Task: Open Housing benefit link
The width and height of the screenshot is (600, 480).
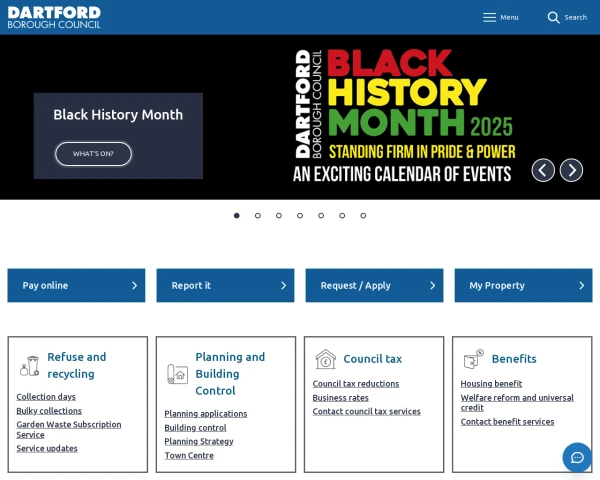Action: [491, 384]
